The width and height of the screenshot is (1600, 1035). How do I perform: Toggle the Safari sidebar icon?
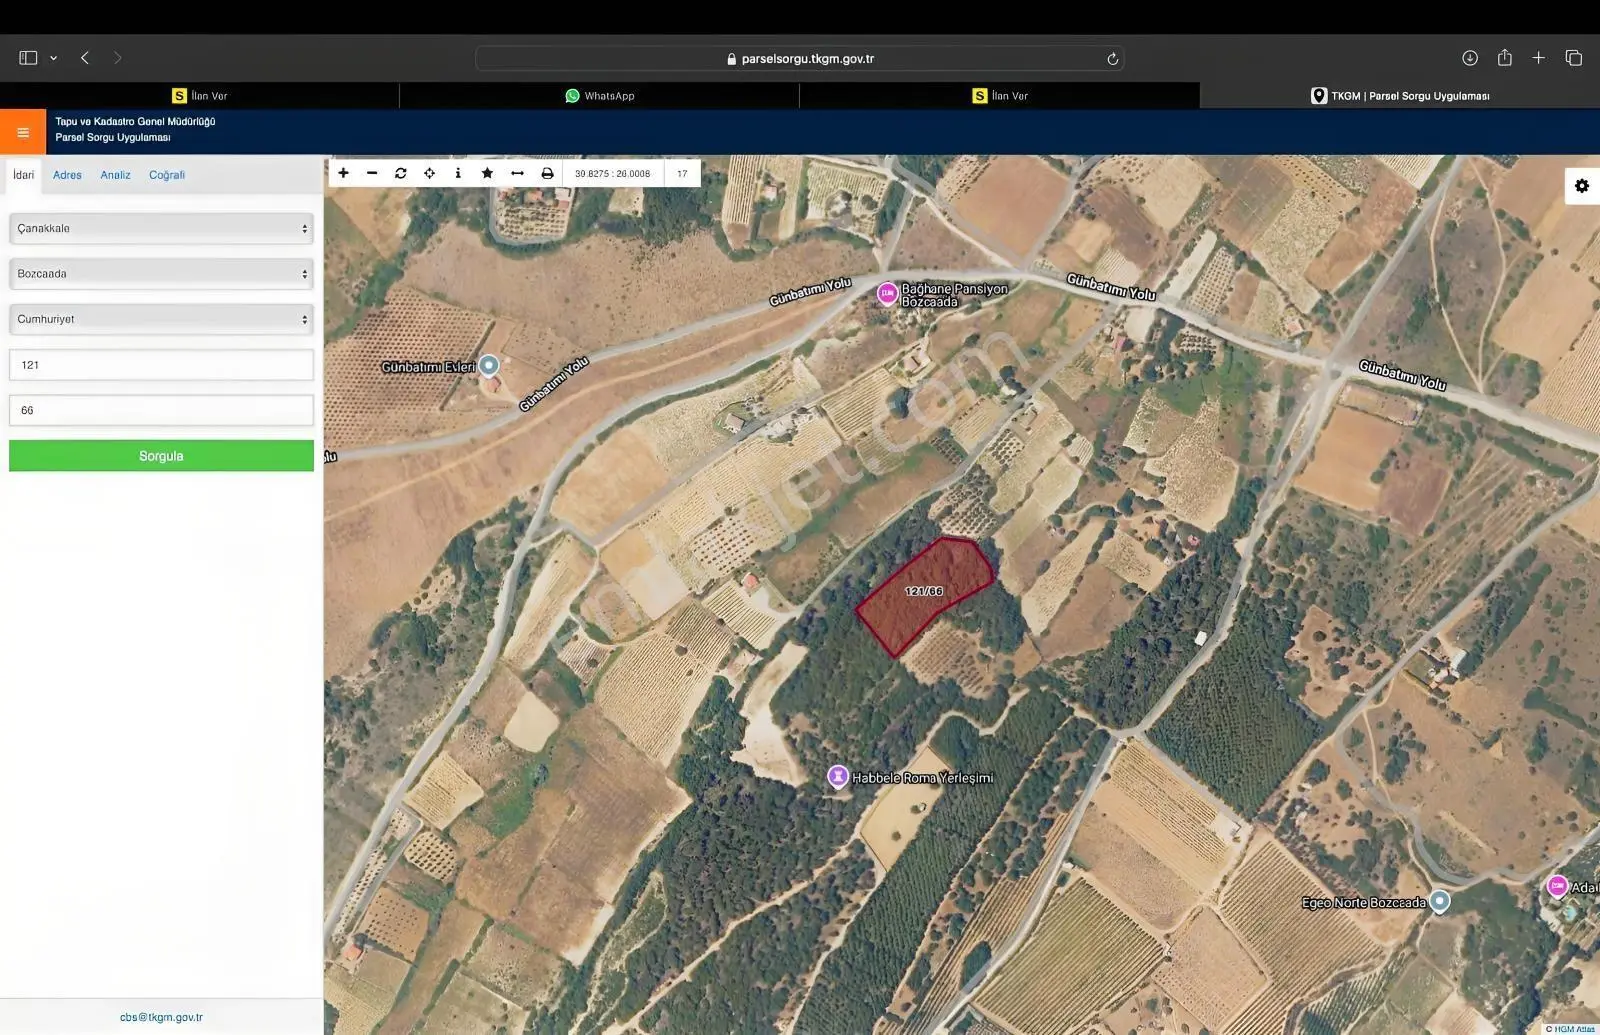(28, 58)
